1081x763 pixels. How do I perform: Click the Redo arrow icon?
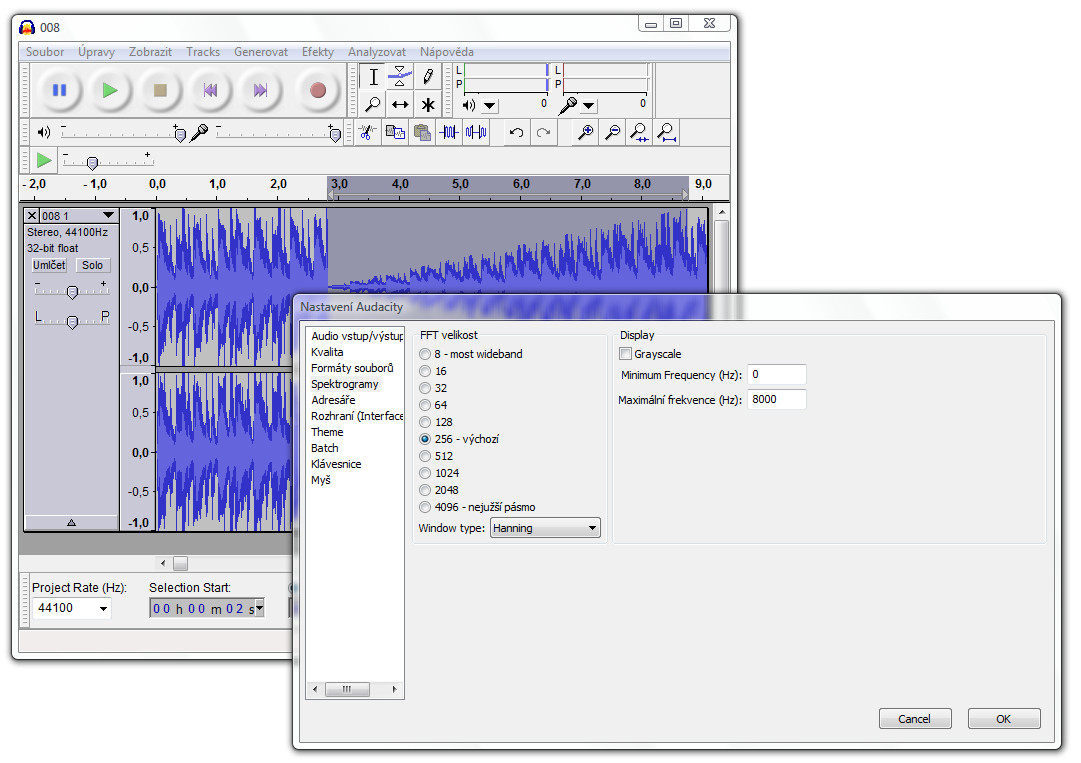(x=543, y=132)
